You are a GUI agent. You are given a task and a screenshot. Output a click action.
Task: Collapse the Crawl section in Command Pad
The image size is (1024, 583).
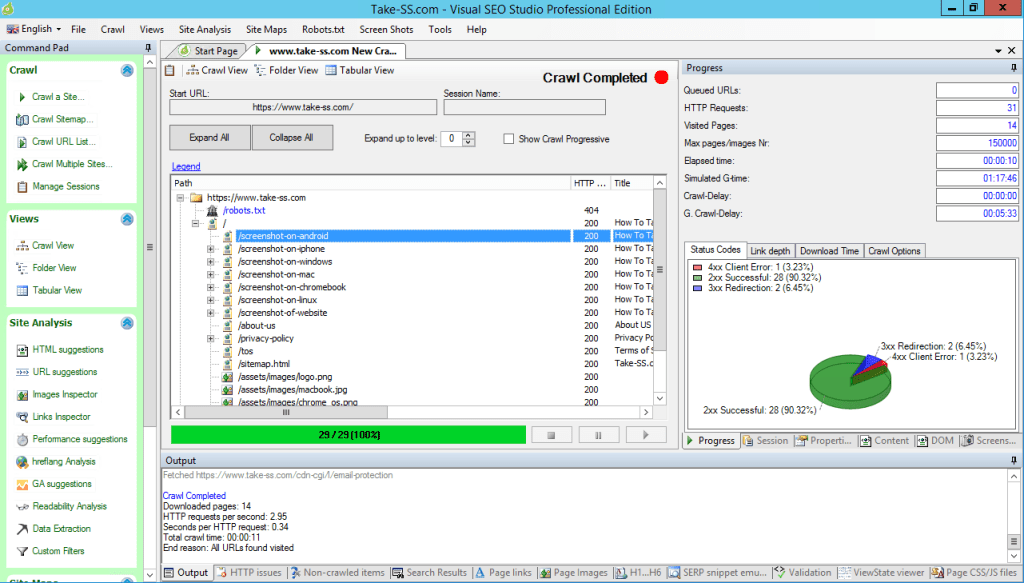[x=127, y=71]
